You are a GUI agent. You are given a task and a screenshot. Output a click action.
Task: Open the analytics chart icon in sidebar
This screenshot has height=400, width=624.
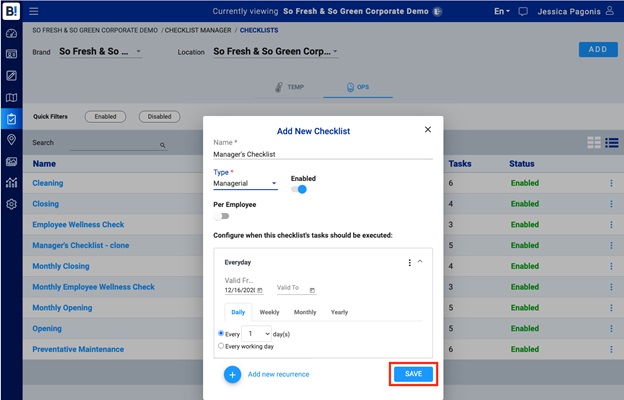12,182
